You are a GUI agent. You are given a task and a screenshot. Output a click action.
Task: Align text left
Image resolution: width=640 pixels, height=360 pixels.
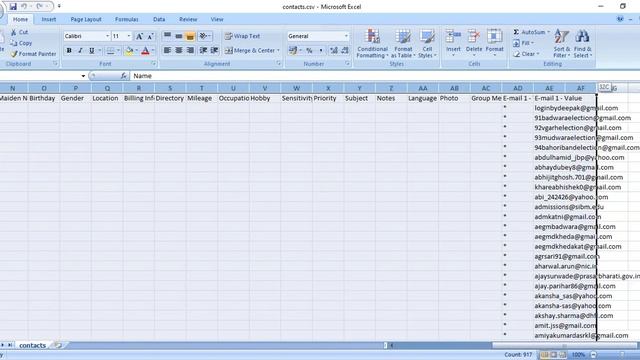(167, 50)
